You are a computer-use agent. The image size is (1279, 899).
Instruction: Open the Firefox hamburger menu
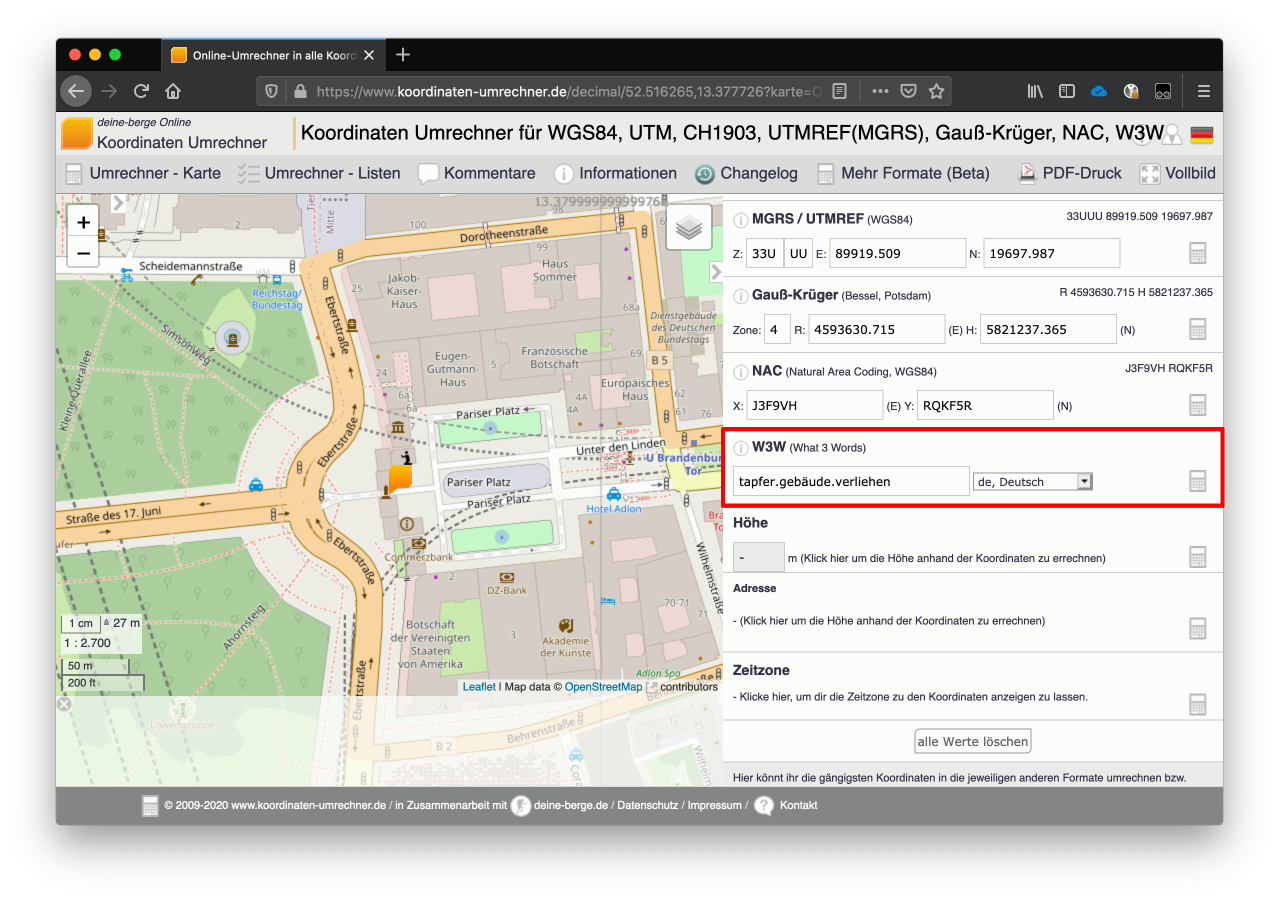click(1203, 91)
